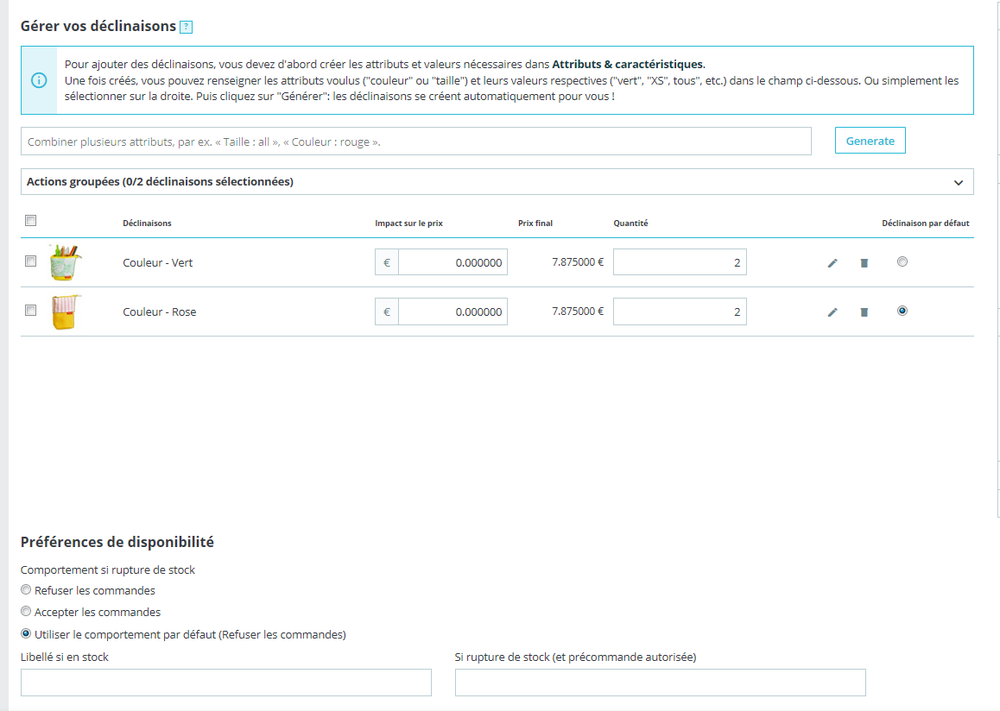Click the Comportement si rupture de stock label

(108, 570)
